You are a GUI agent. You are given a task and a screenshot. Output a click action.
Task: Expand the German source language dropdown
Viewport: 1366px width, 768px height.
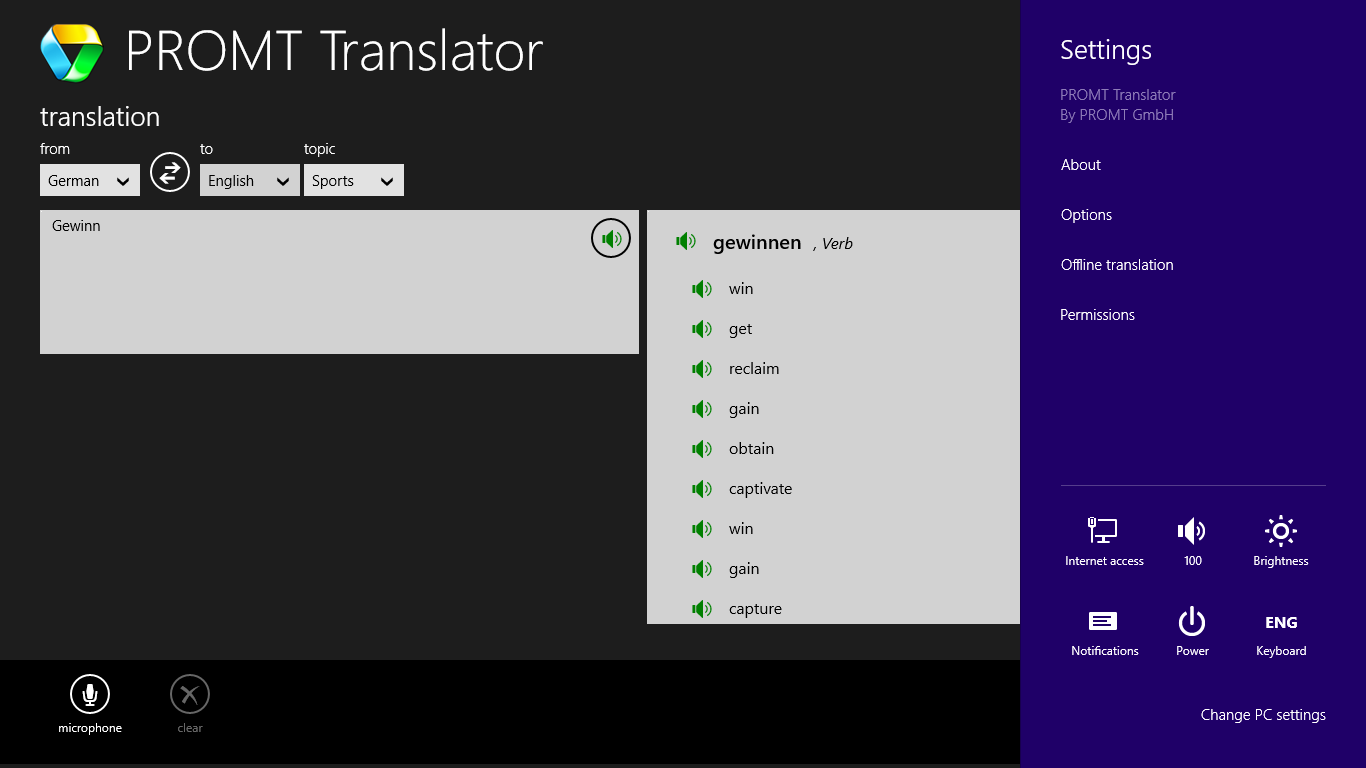pyautogui.click(x=90, y=181)
